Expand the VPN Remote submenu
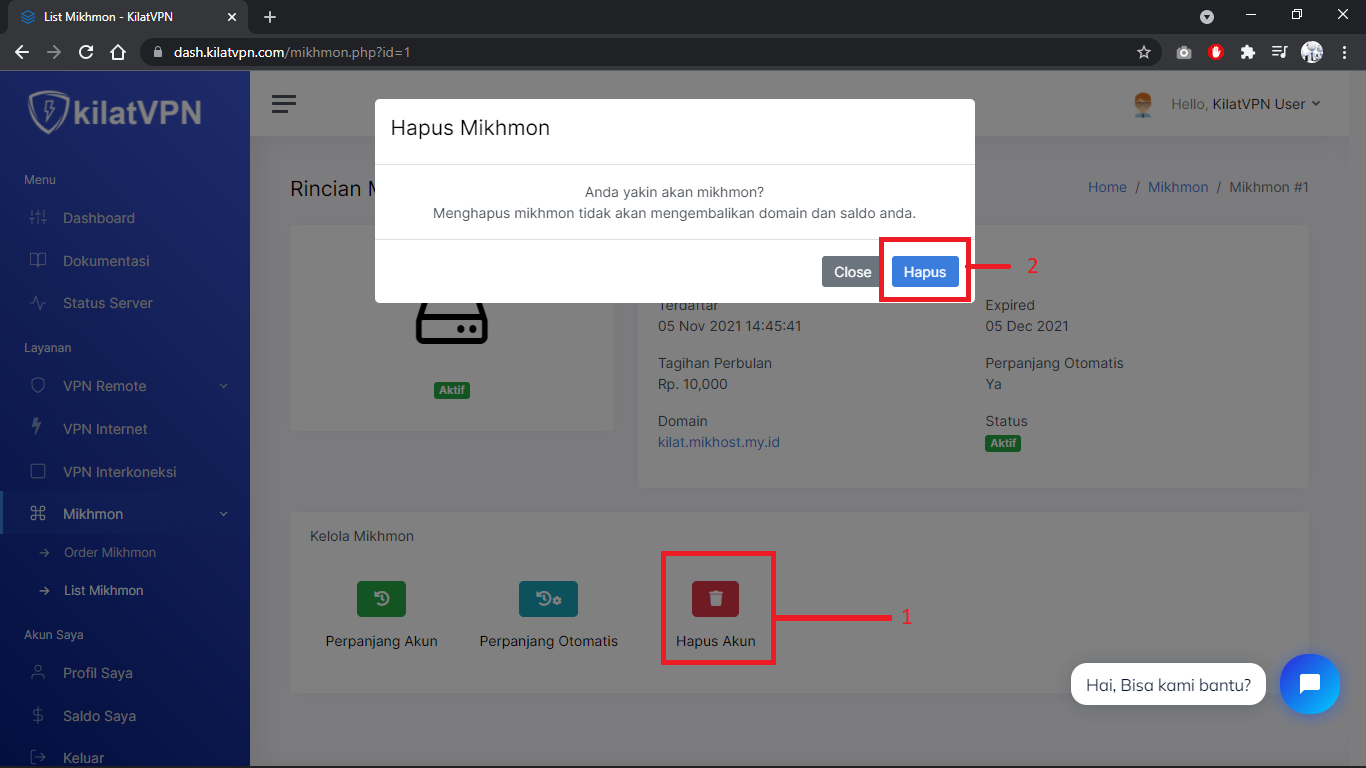1366x768 pixels. pos(125,386)
